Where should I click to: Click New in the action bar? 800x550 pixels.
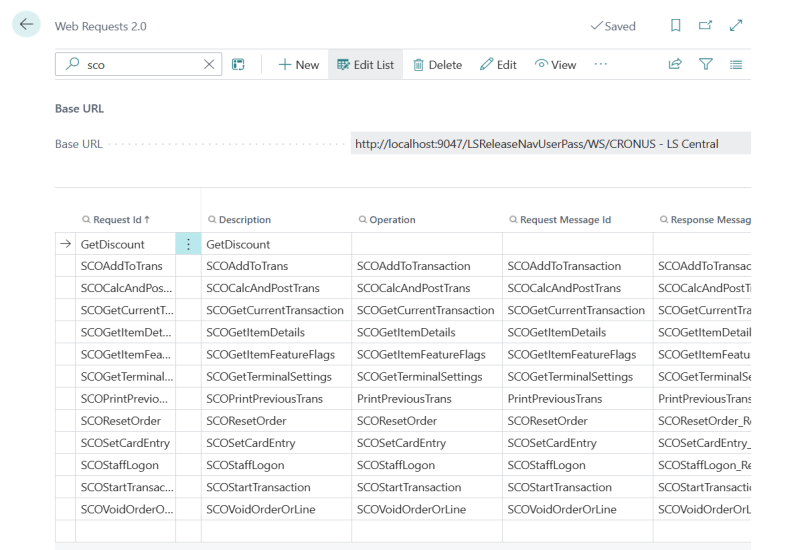[298, 65]
